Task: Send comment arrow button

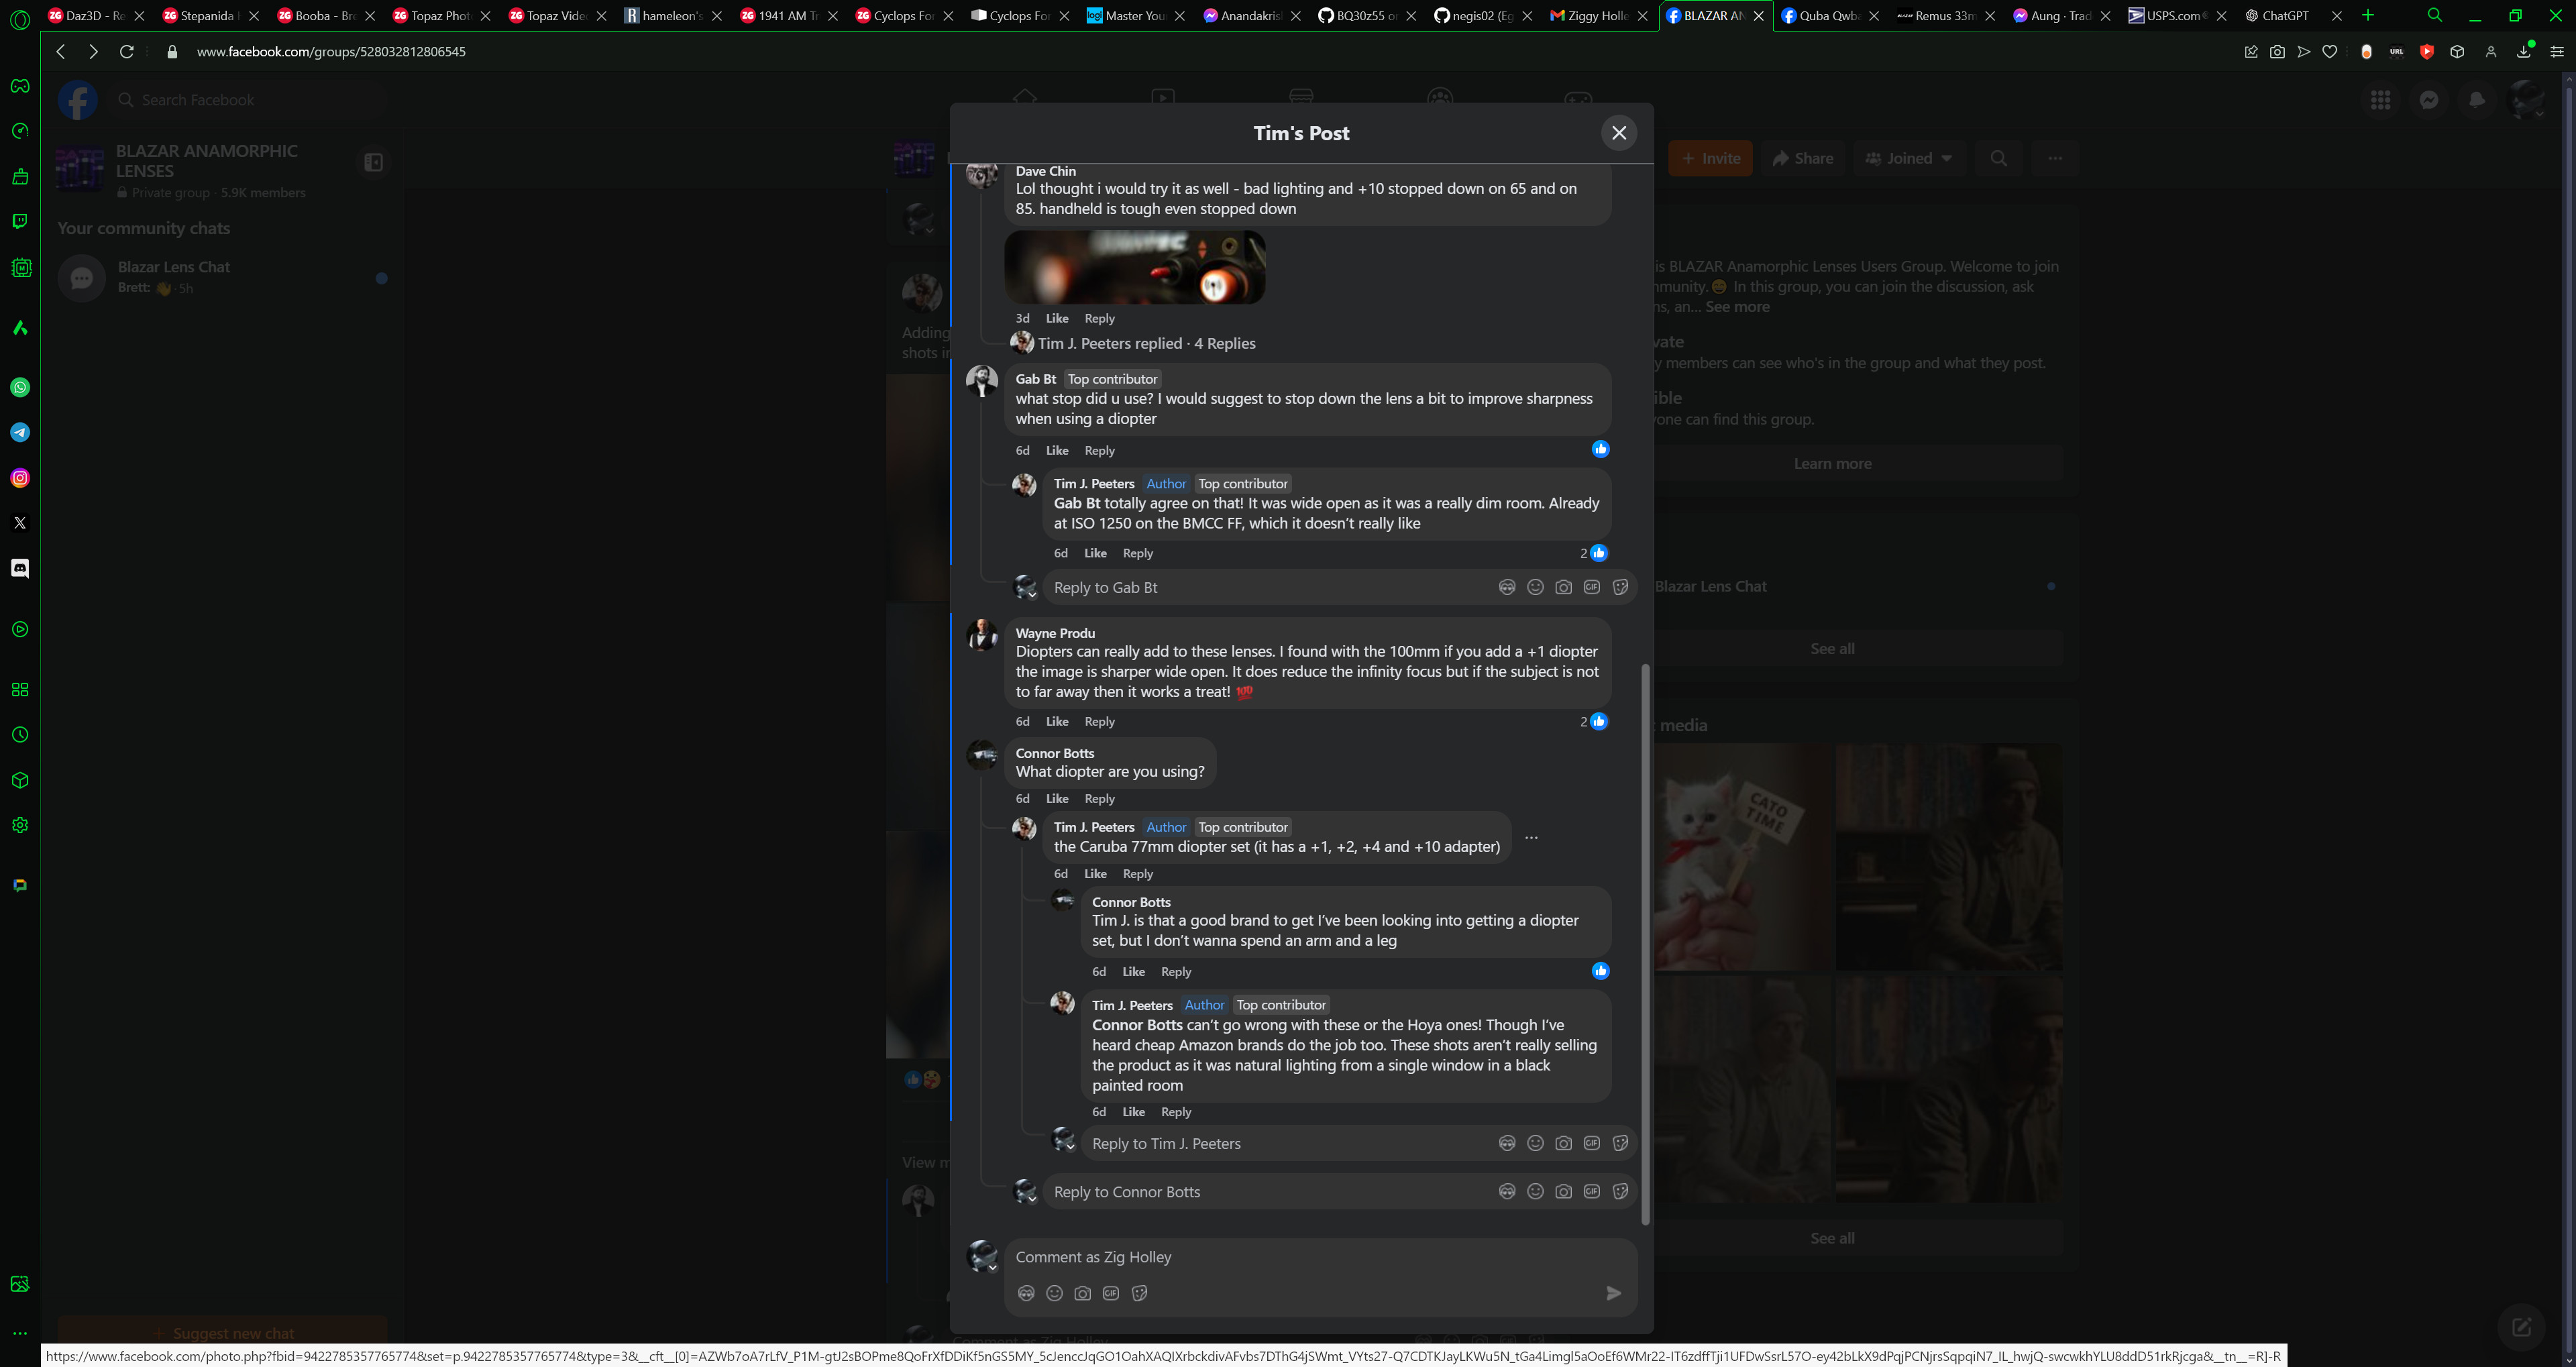Action: click(1613, 1293)
